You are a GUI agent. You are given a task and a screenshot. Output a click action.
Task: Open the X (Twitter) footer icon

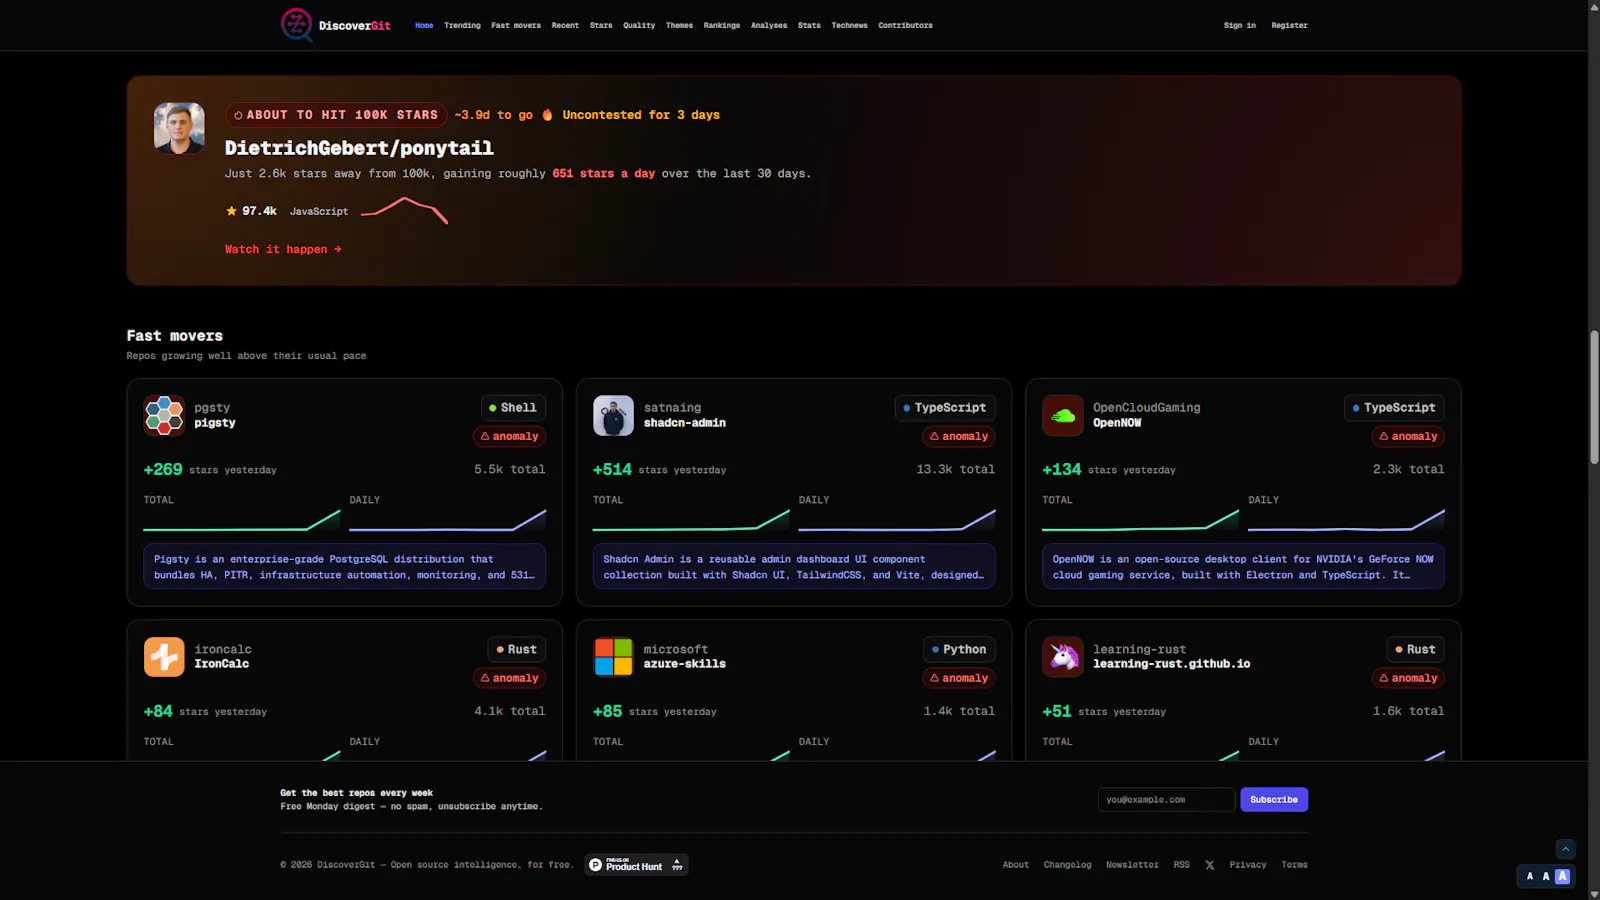tap(1210, 865)
